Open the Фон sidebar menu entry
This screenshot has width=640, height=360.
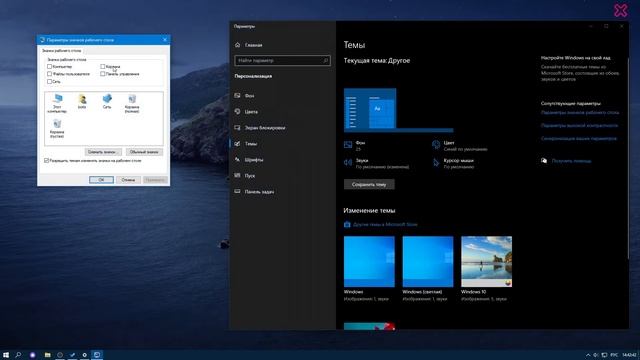[x=249, y=96]
